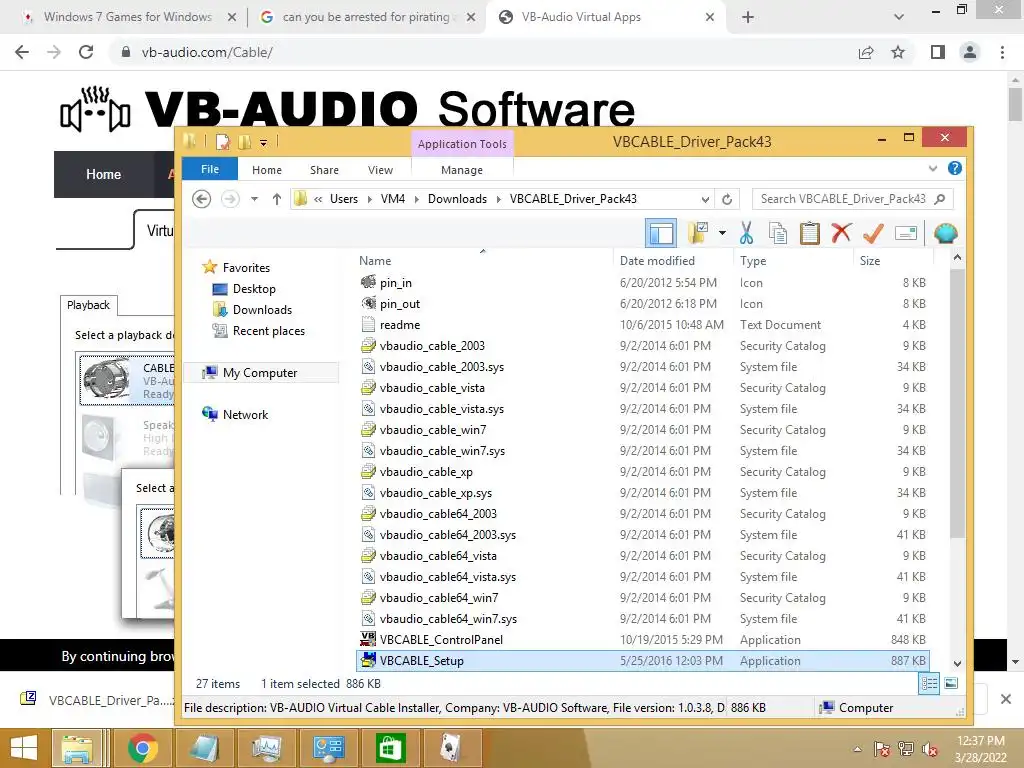This screenshot has height=768, width=1024.
Task: Switch to large icons view in status bar
Action: click(x=951, y=684)
